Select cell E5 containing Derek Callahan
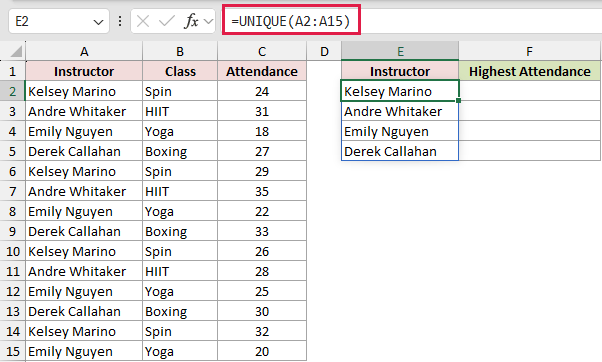This screenshot has width=602, height=362. (x=400, y=151)
